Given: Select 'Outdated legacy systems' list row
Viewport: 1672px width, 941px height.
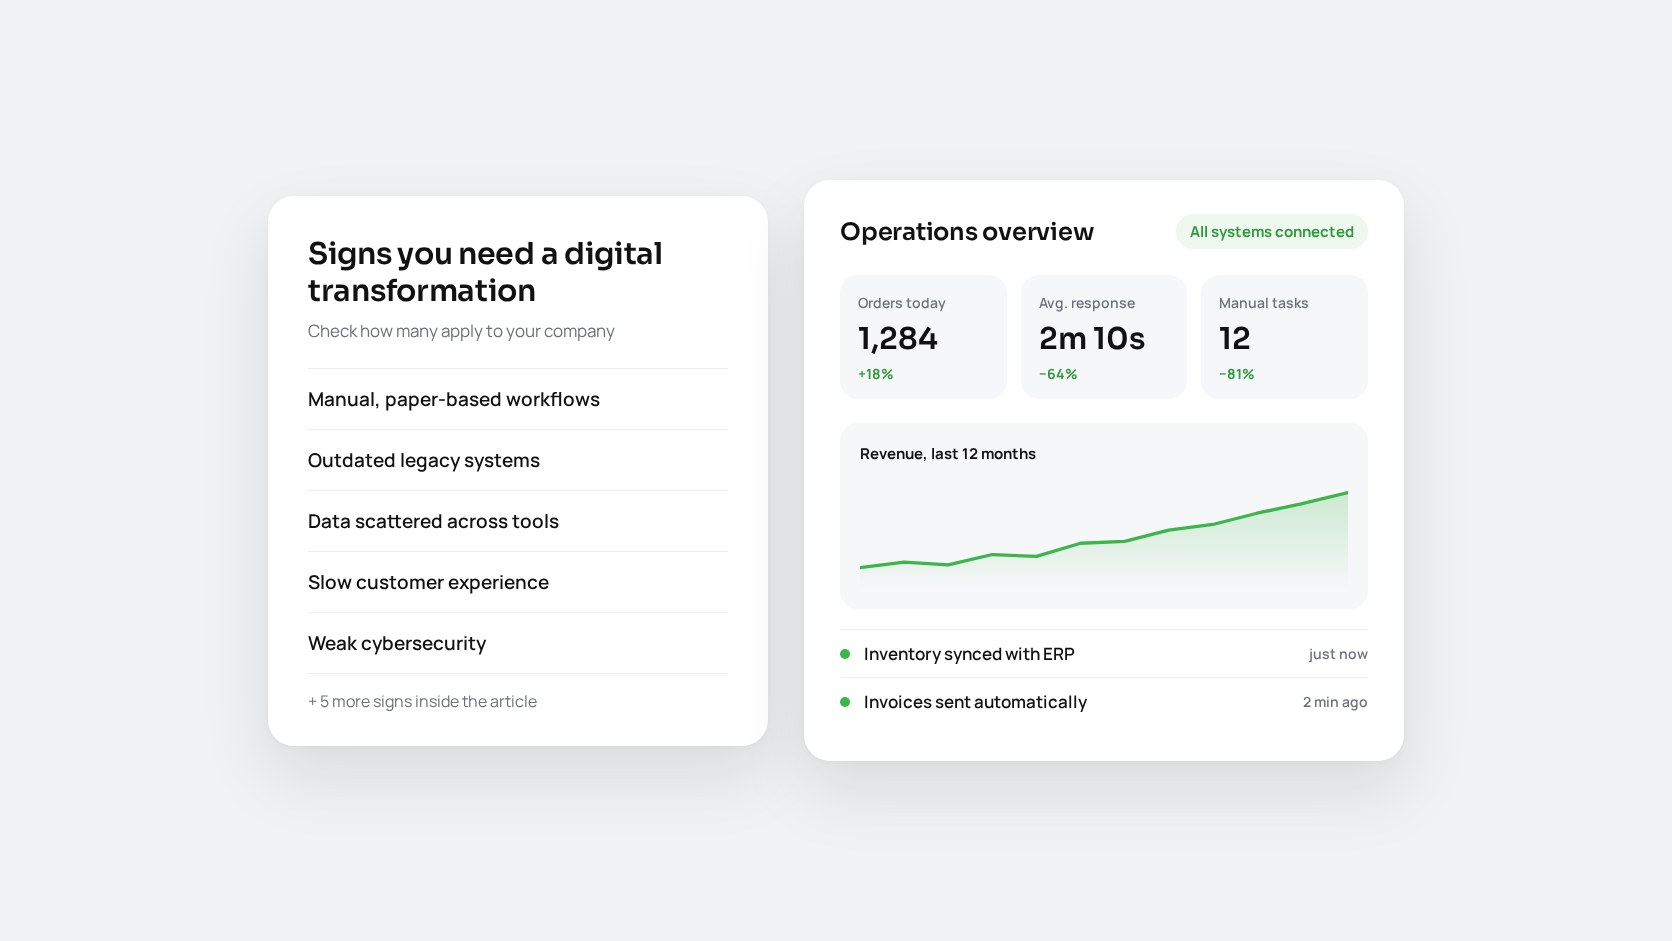Looking at the screenshot, I should (517, 460).
